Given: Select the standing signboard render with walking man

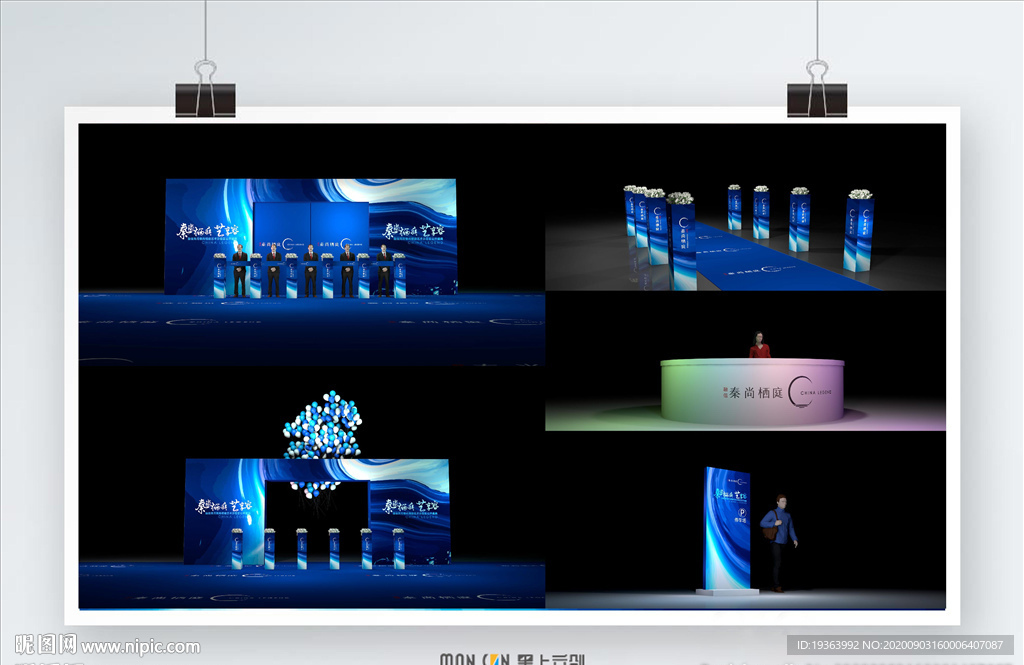Looking at the screenshot, I should tap(745, 520).
